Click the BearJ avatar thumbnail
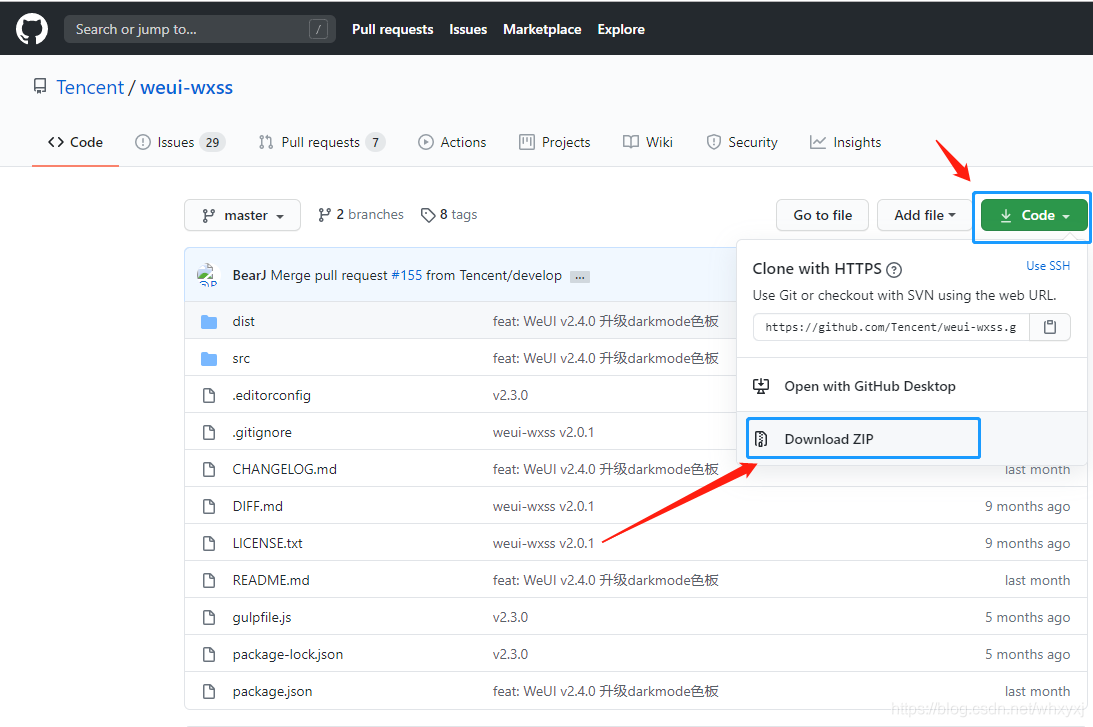The height and width of the screenshot is (727, 1093). coord(208,275)
